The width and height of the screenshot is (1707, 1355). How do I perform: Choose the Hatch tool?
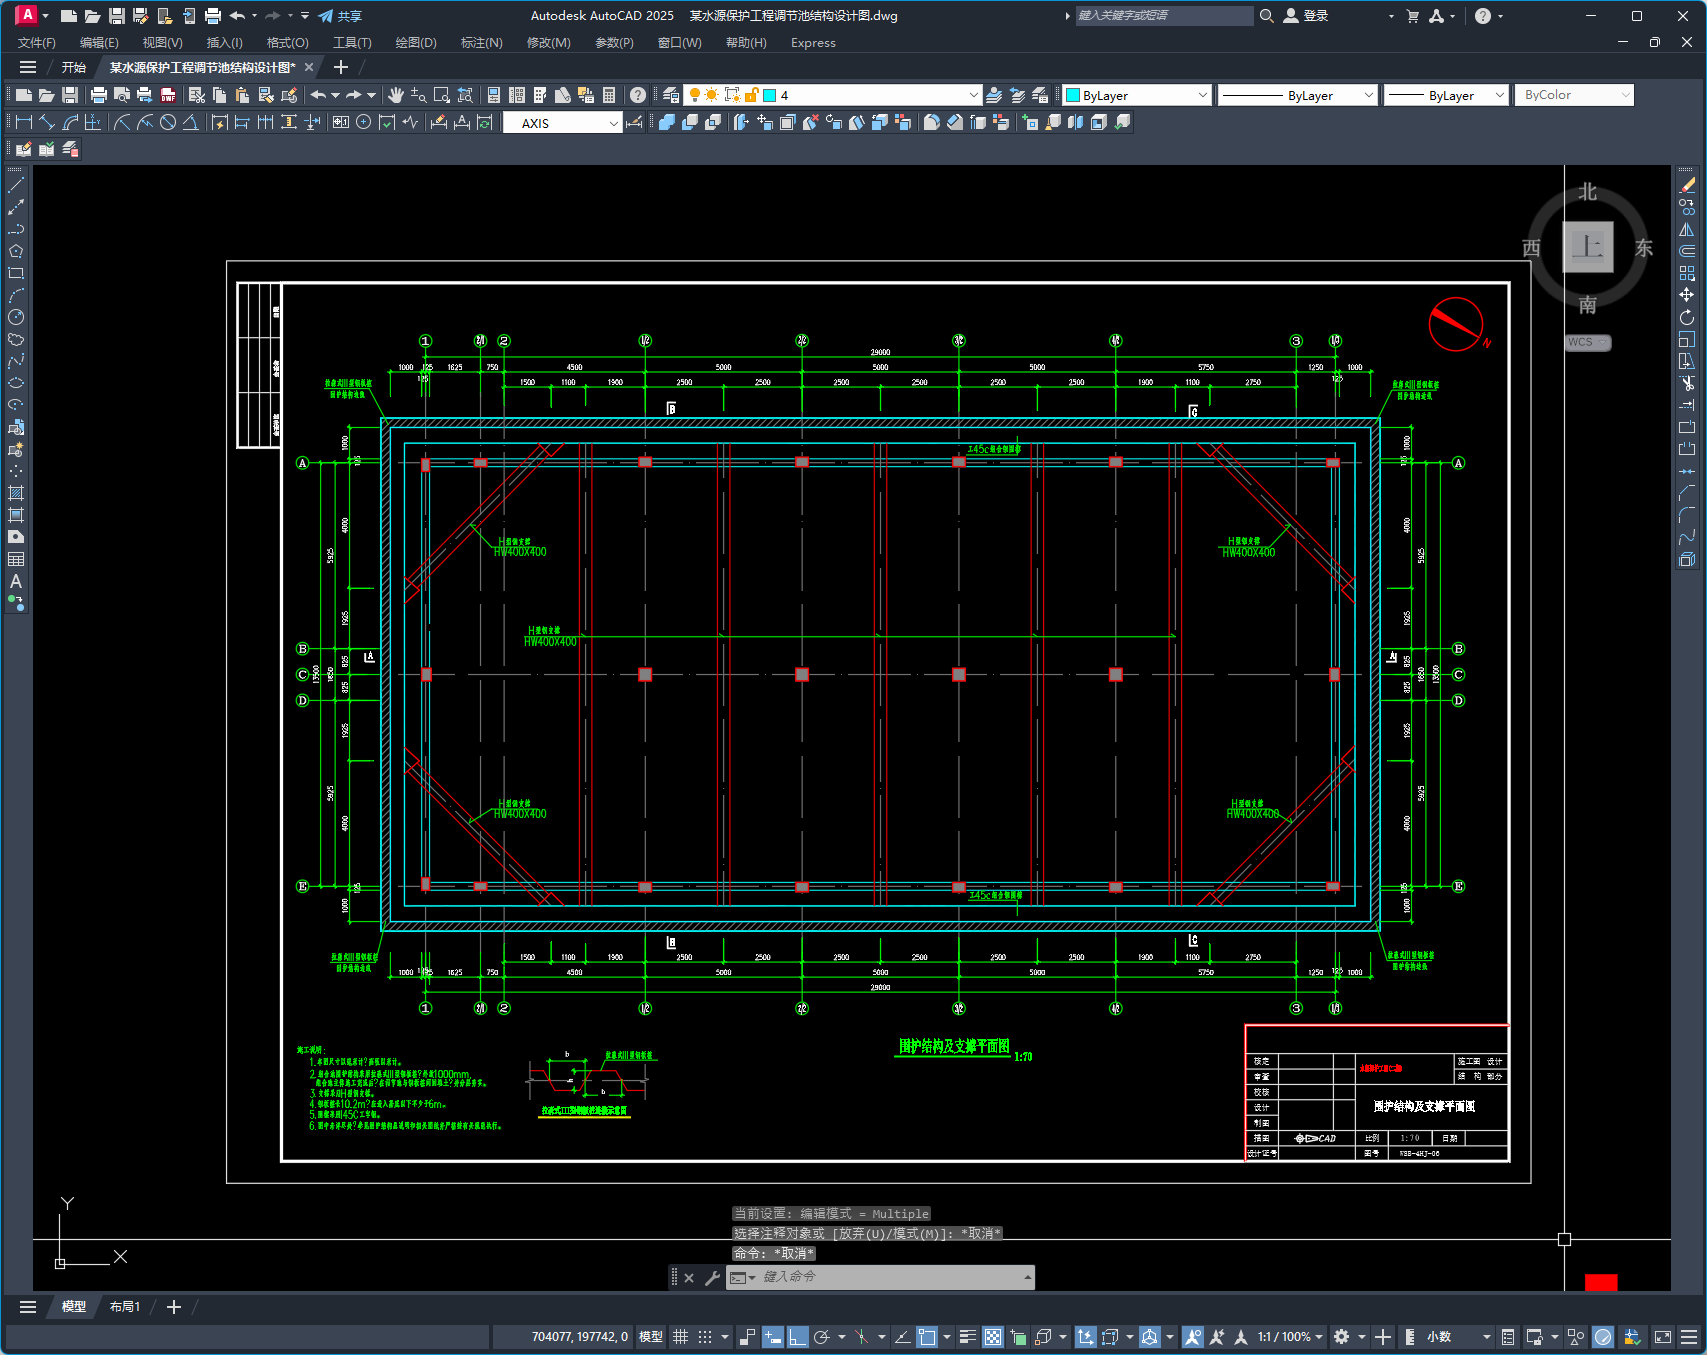[x=16, y=493]
